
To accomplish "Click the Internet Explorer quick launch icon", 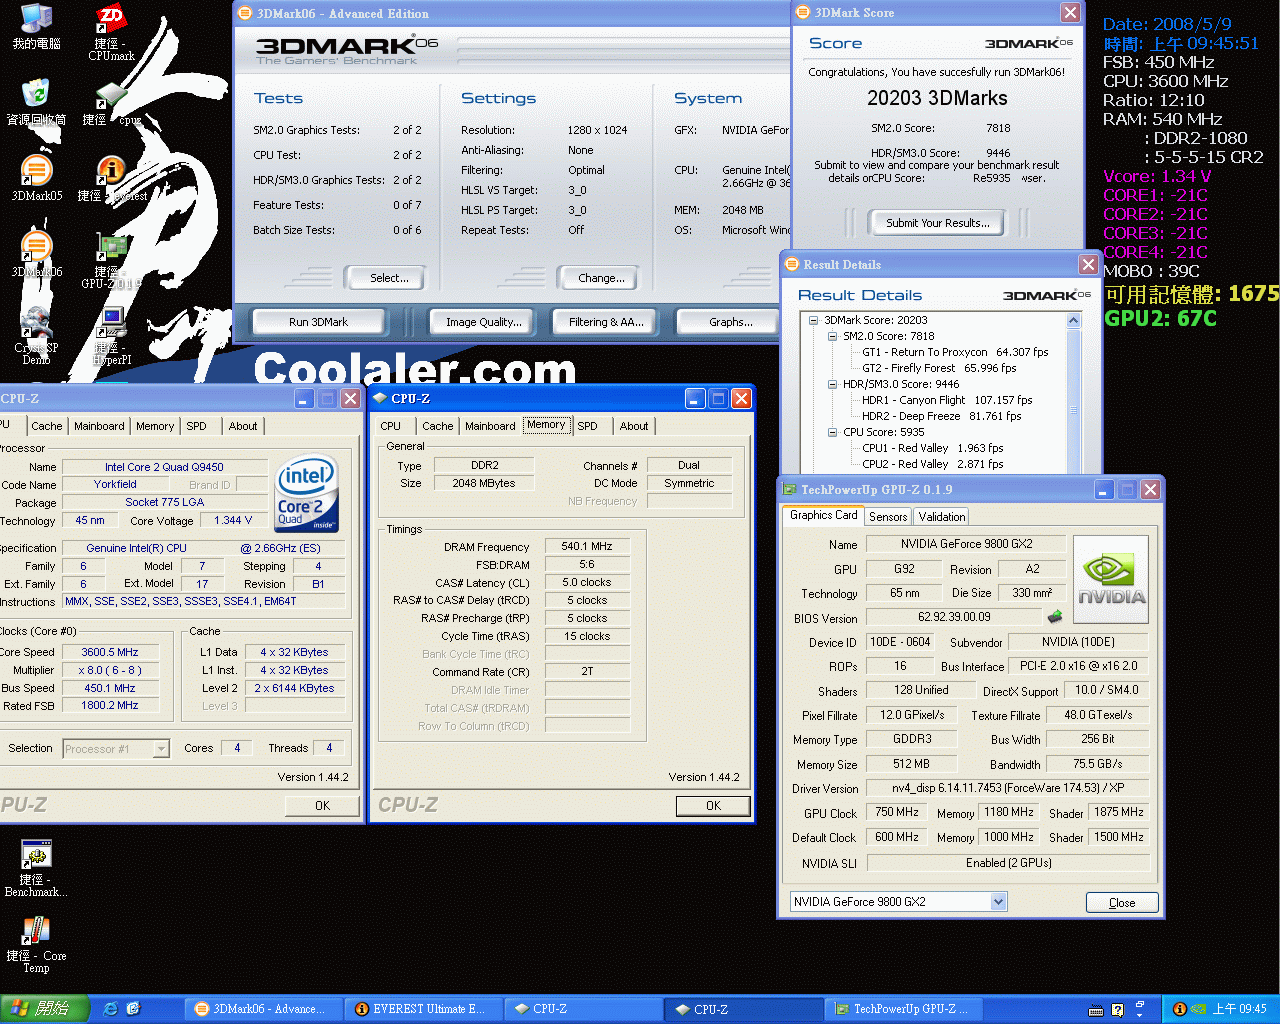I will (111, 1009).
